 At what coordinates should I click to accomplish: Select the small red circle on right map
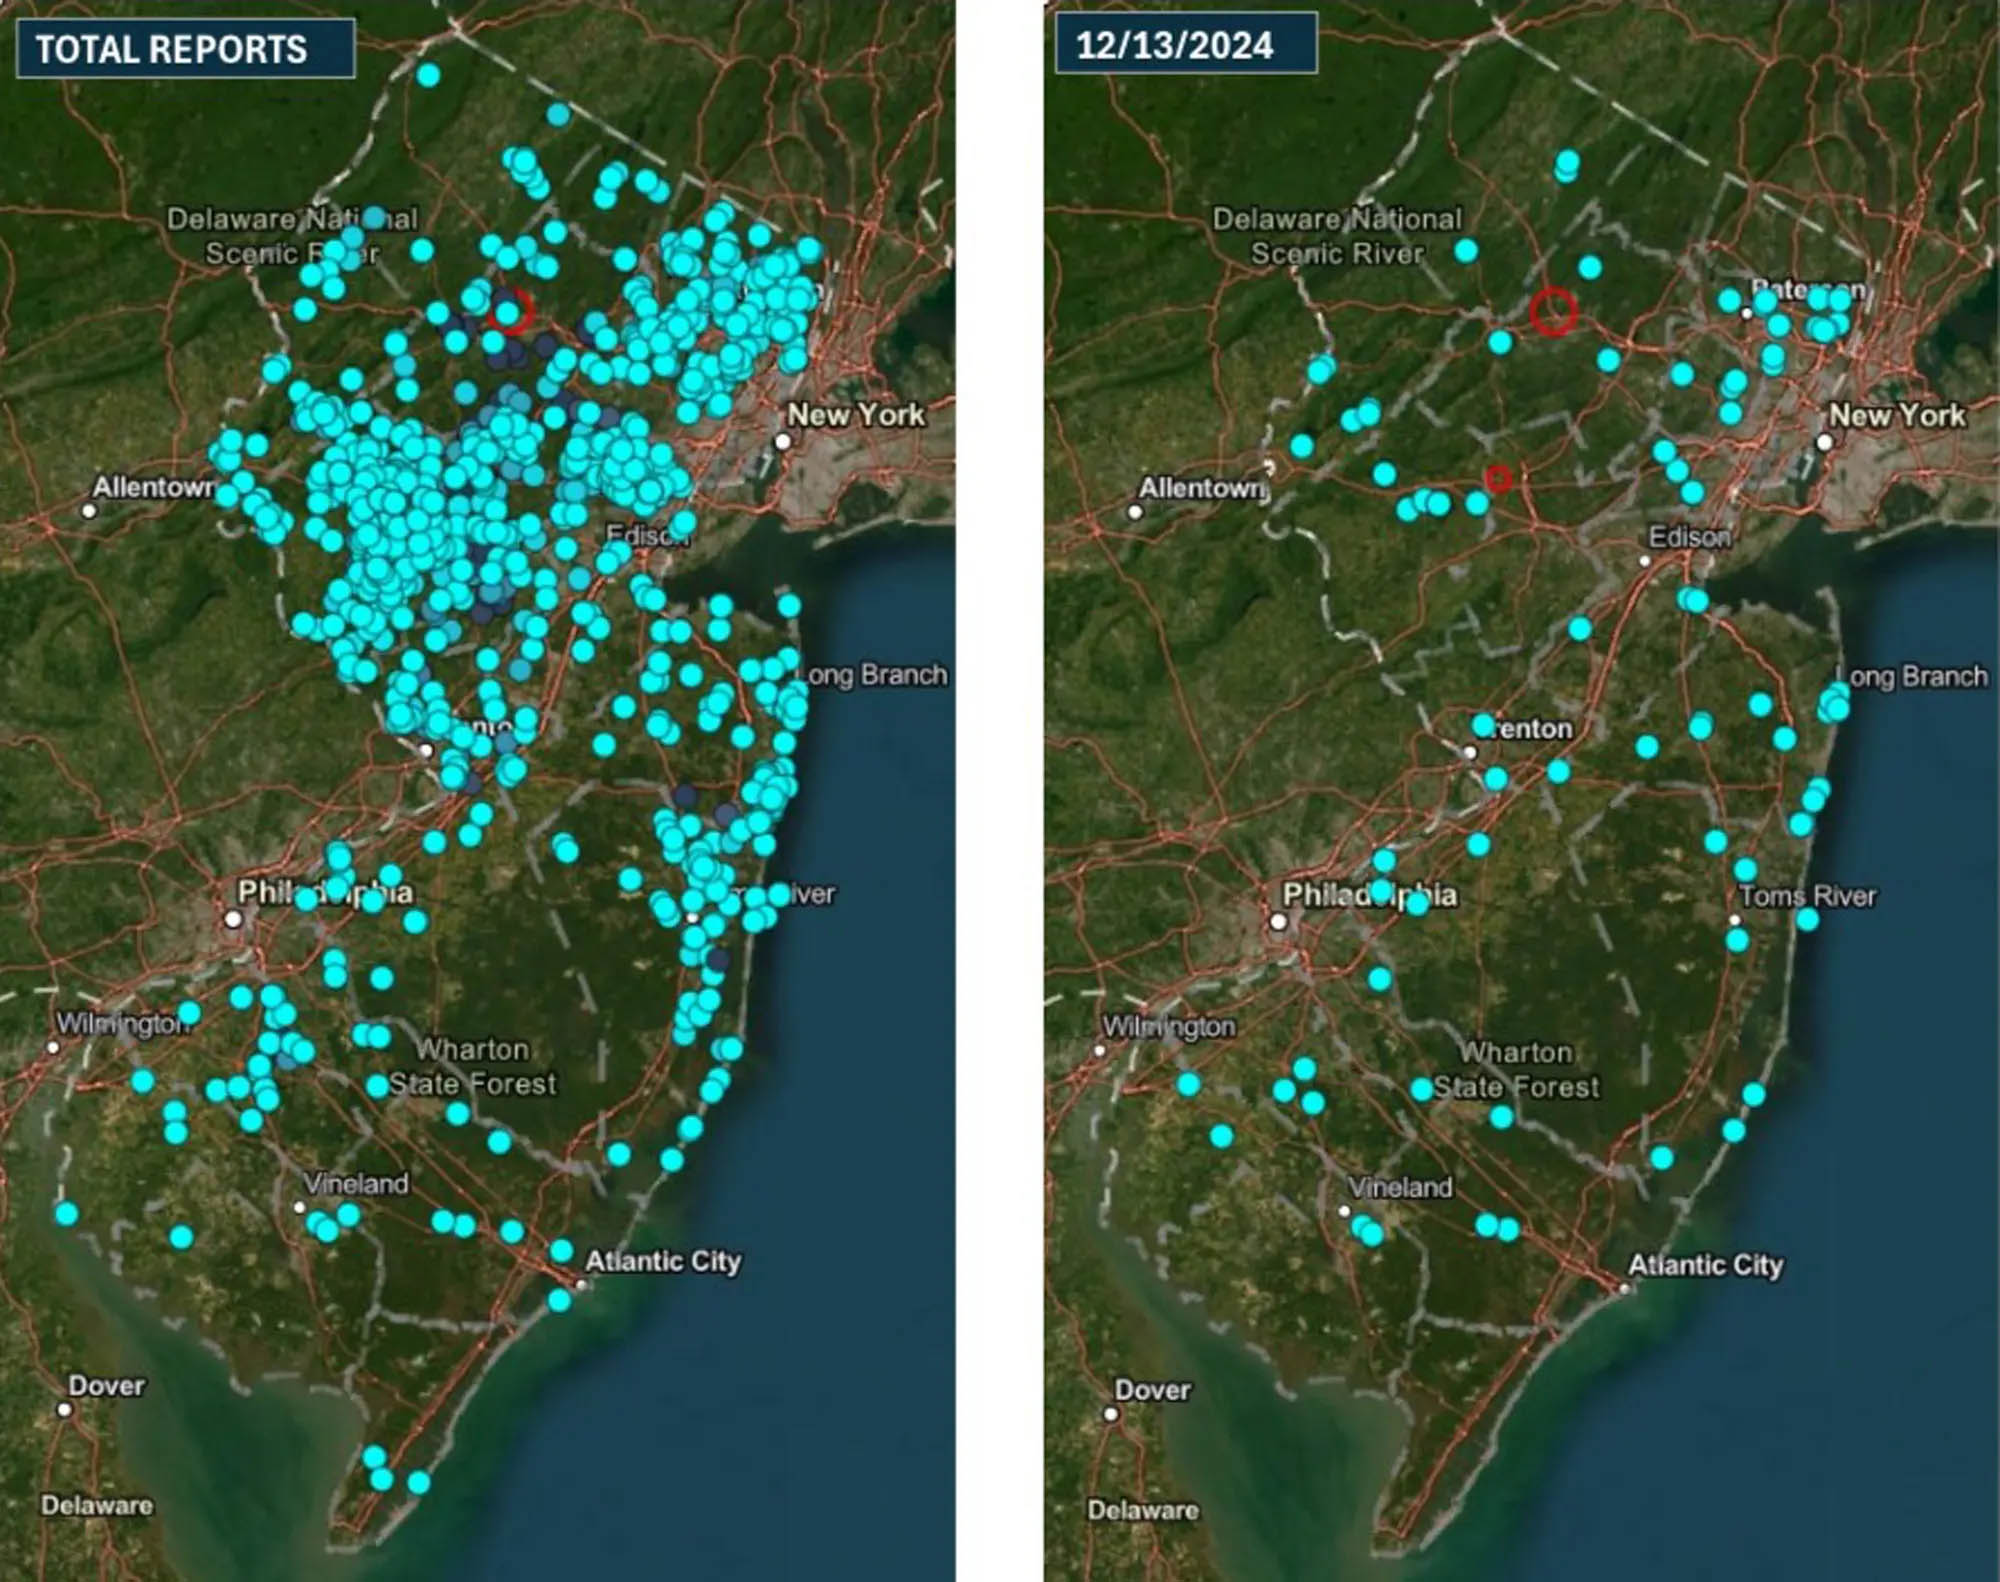pos(1497,479)
